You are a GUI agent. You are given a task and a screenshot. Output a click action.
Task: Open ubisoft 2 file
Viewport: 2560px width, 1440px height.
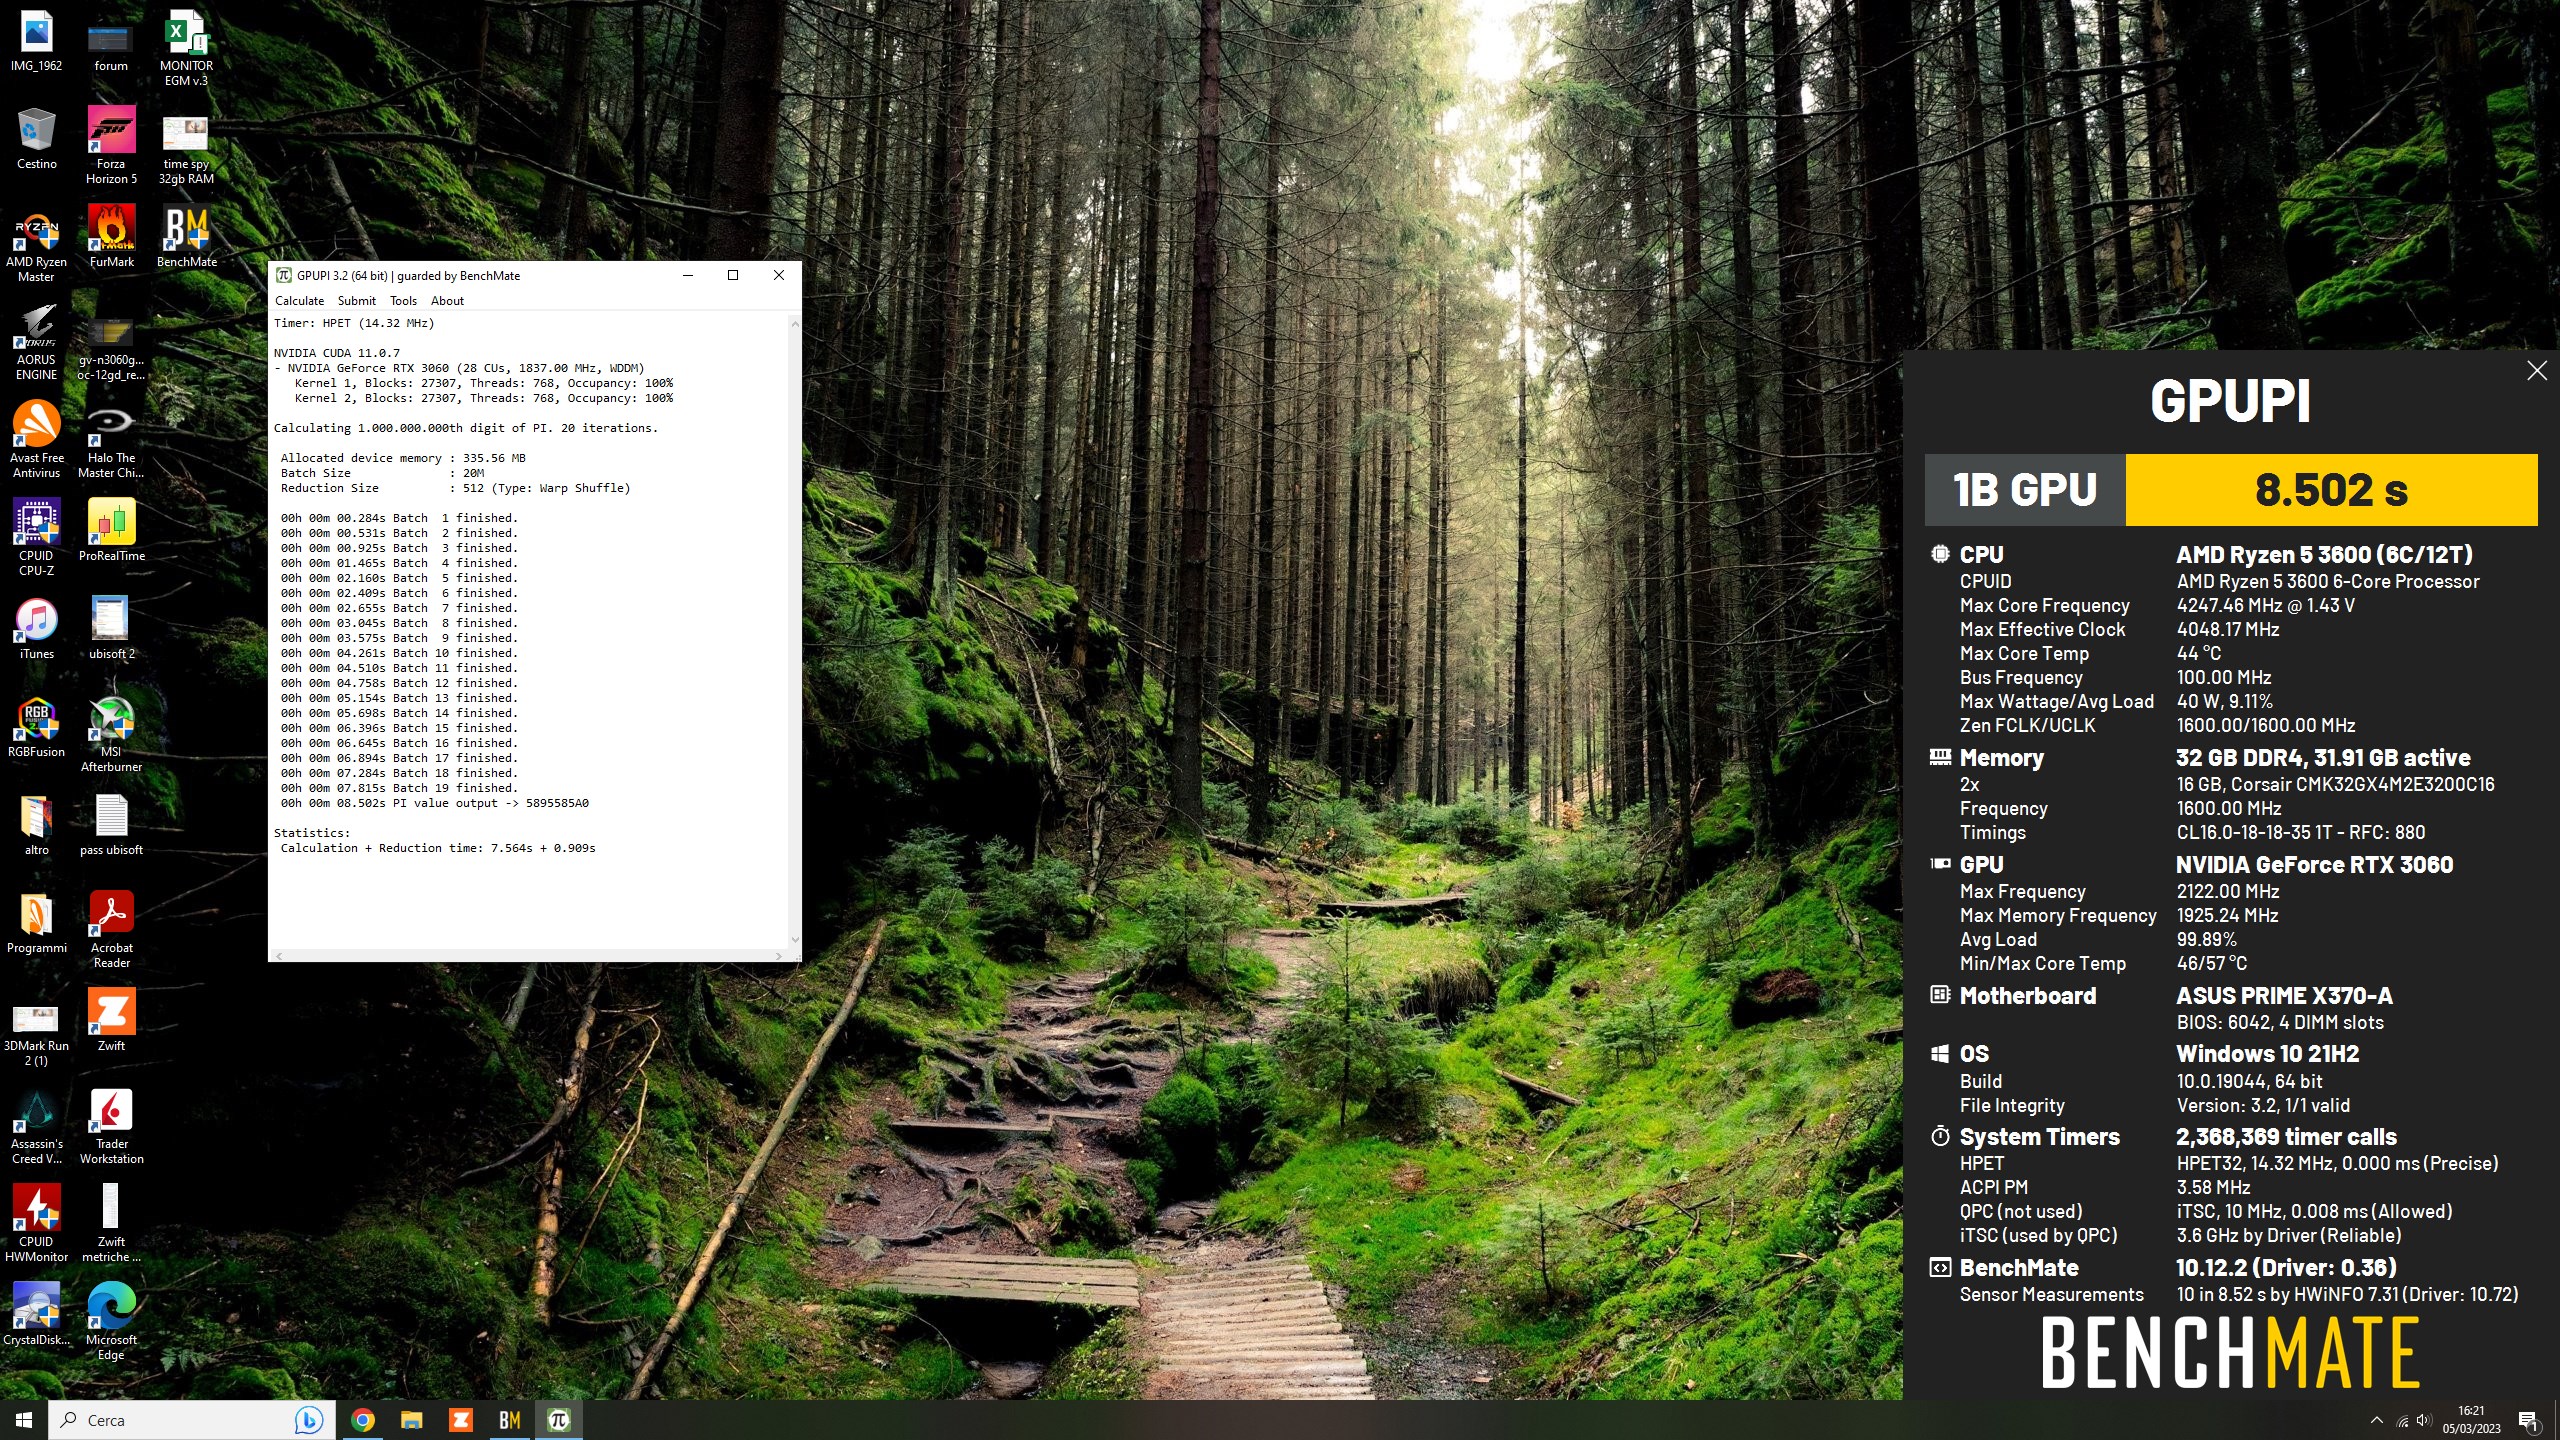click(x=111, y=629)
